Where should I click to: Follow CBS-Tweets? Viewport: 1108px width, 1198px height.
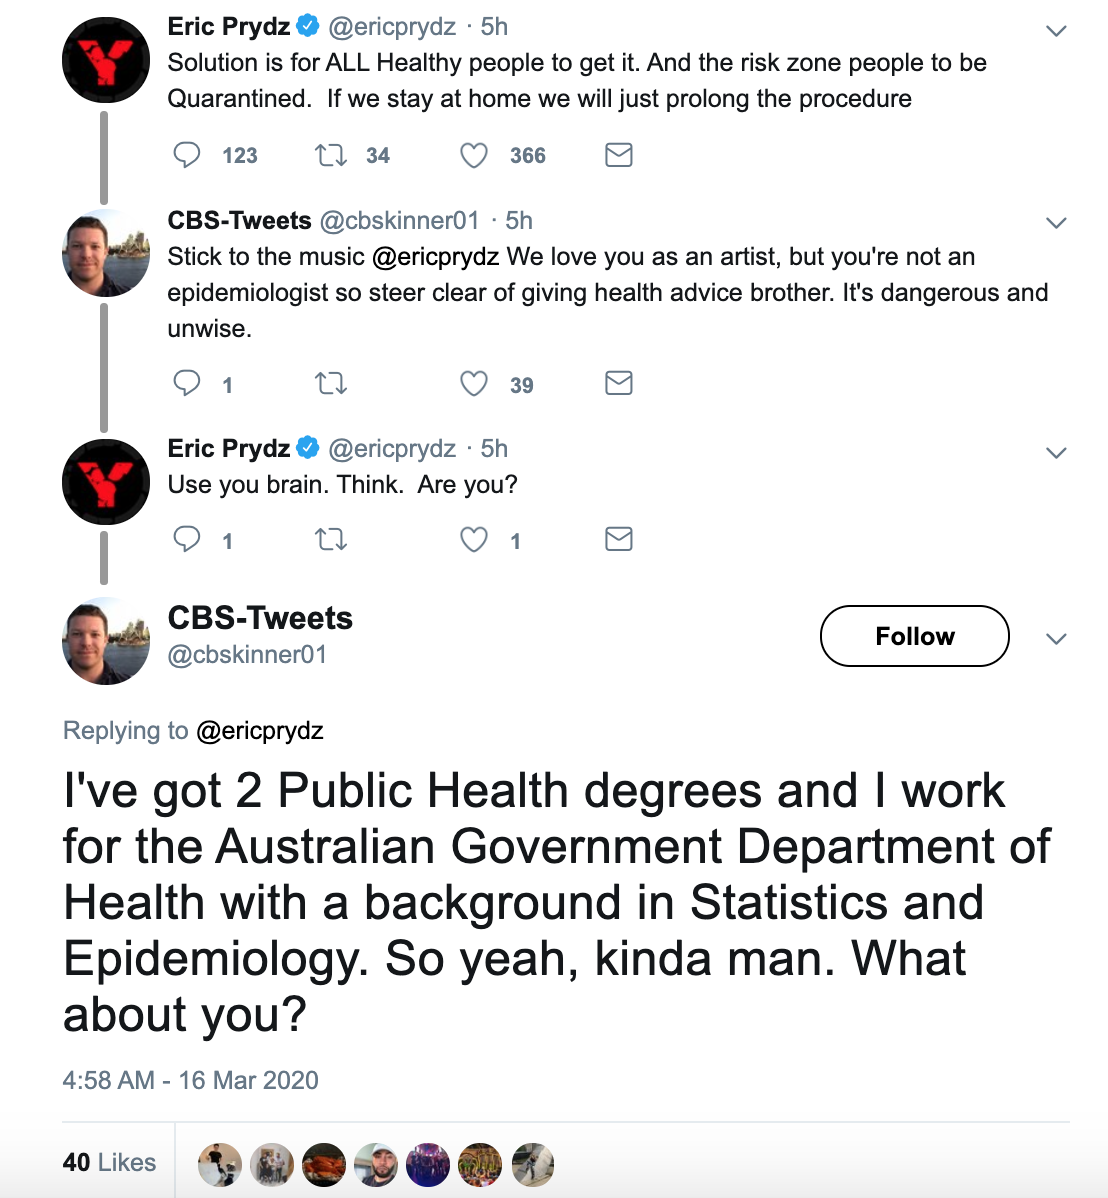tap(914, 636)
